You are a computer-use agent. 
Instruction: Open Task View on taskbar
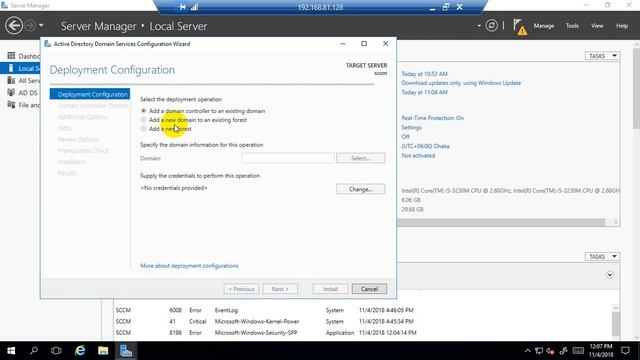pos(56,351)
